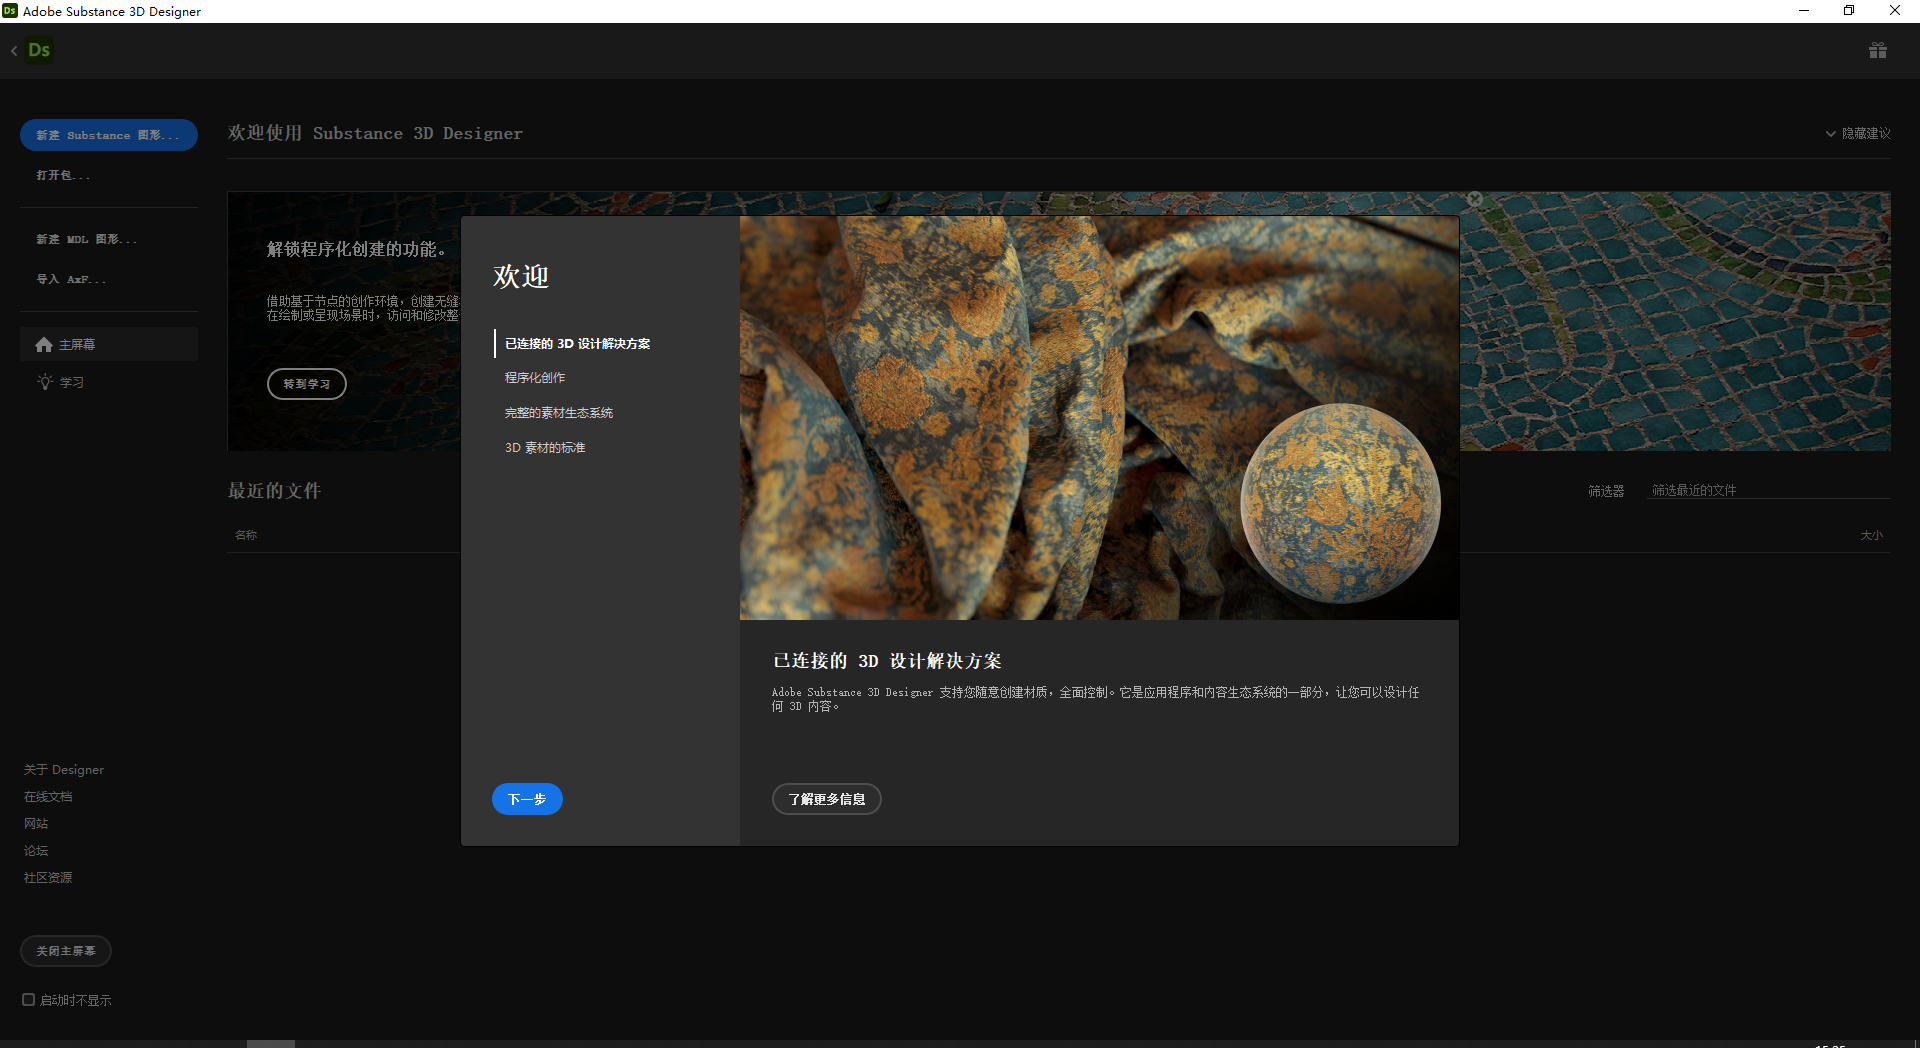This screenshot has height=1048, width=1920.
Task: Click the 下一步 button
Action: point(527,799)
